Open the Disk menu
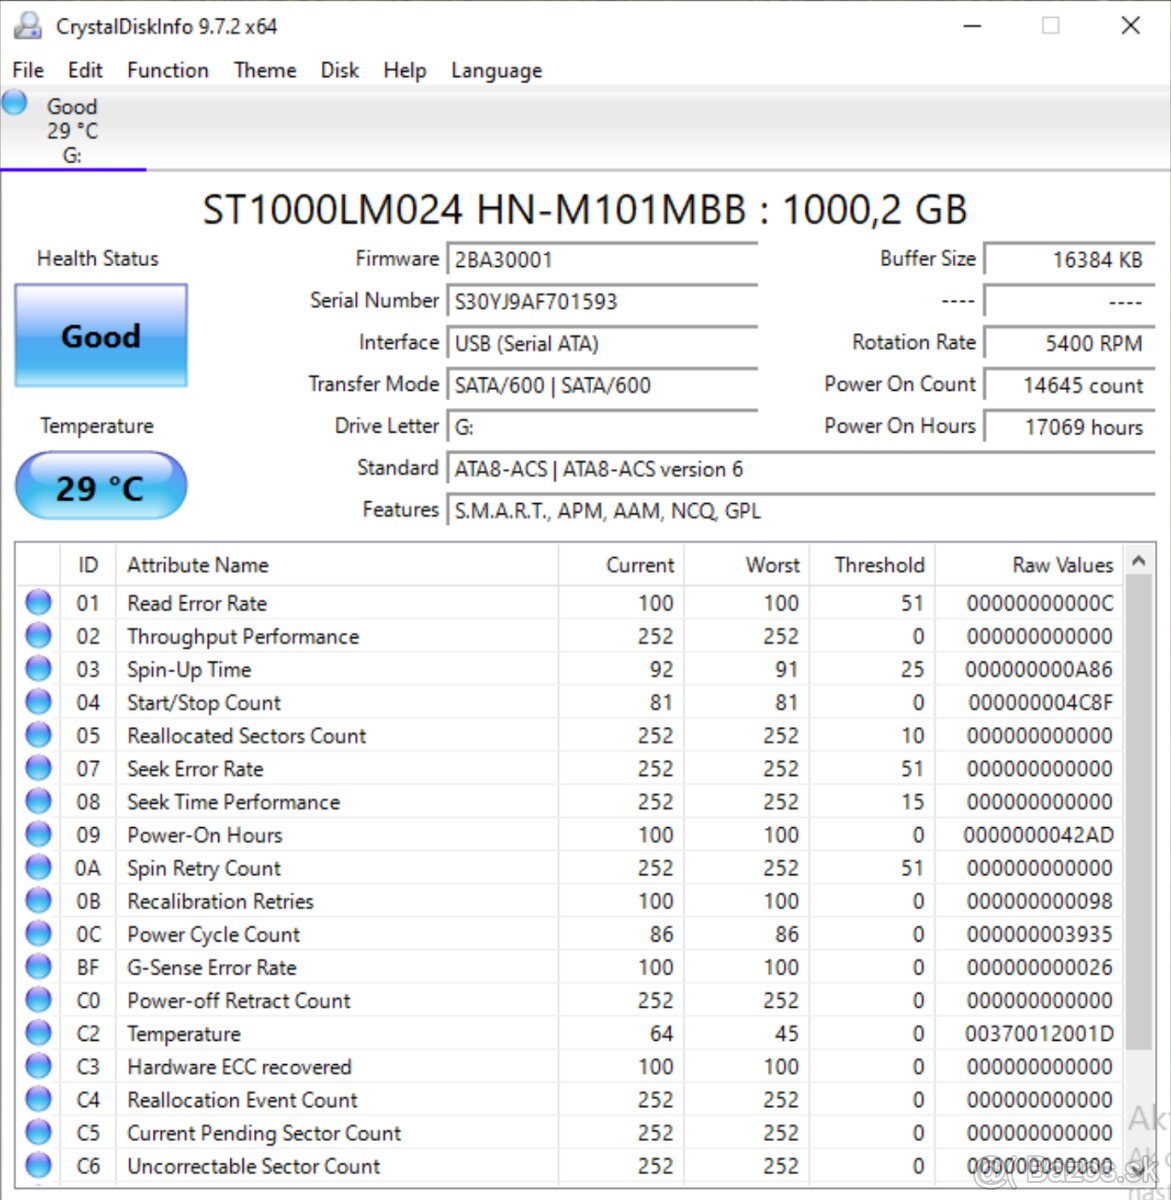This screenshot has height=1200, width=1171. 339,70
